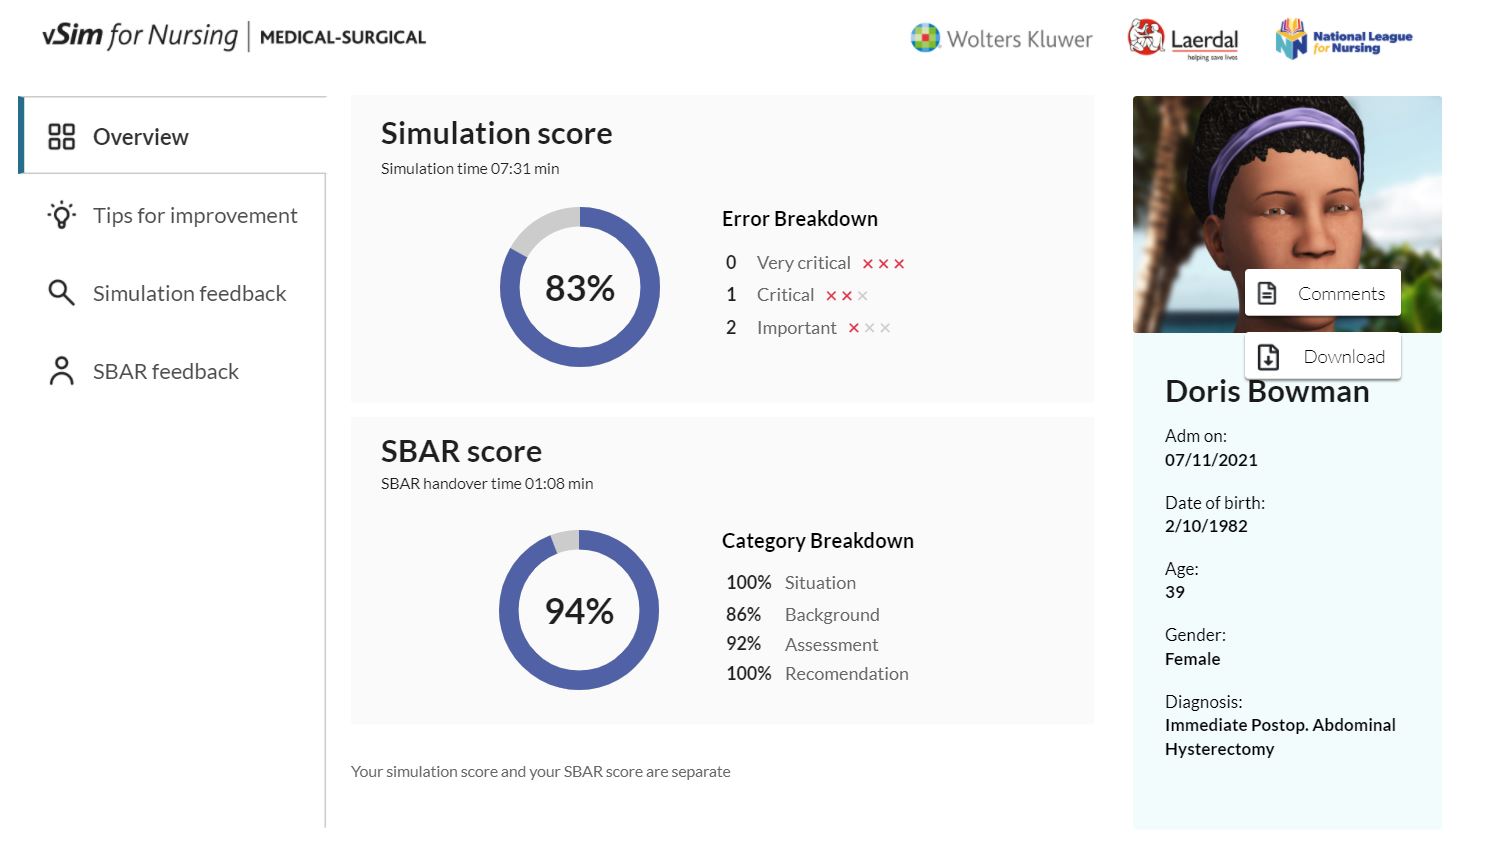Click the Wolters Kluwer logo
This screenshot has height=853, width=1488.
click(x=1001, y=39)
